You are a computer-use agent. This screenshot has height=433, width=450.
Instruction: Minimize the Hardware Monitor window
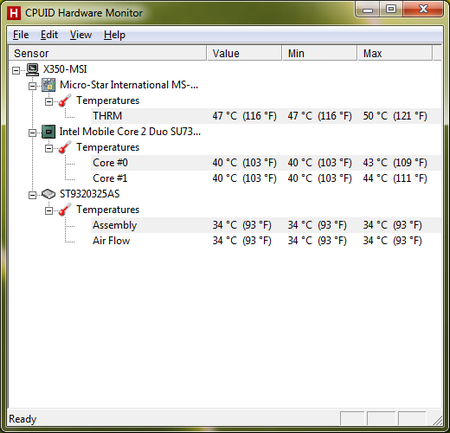[x=368, y=10]
